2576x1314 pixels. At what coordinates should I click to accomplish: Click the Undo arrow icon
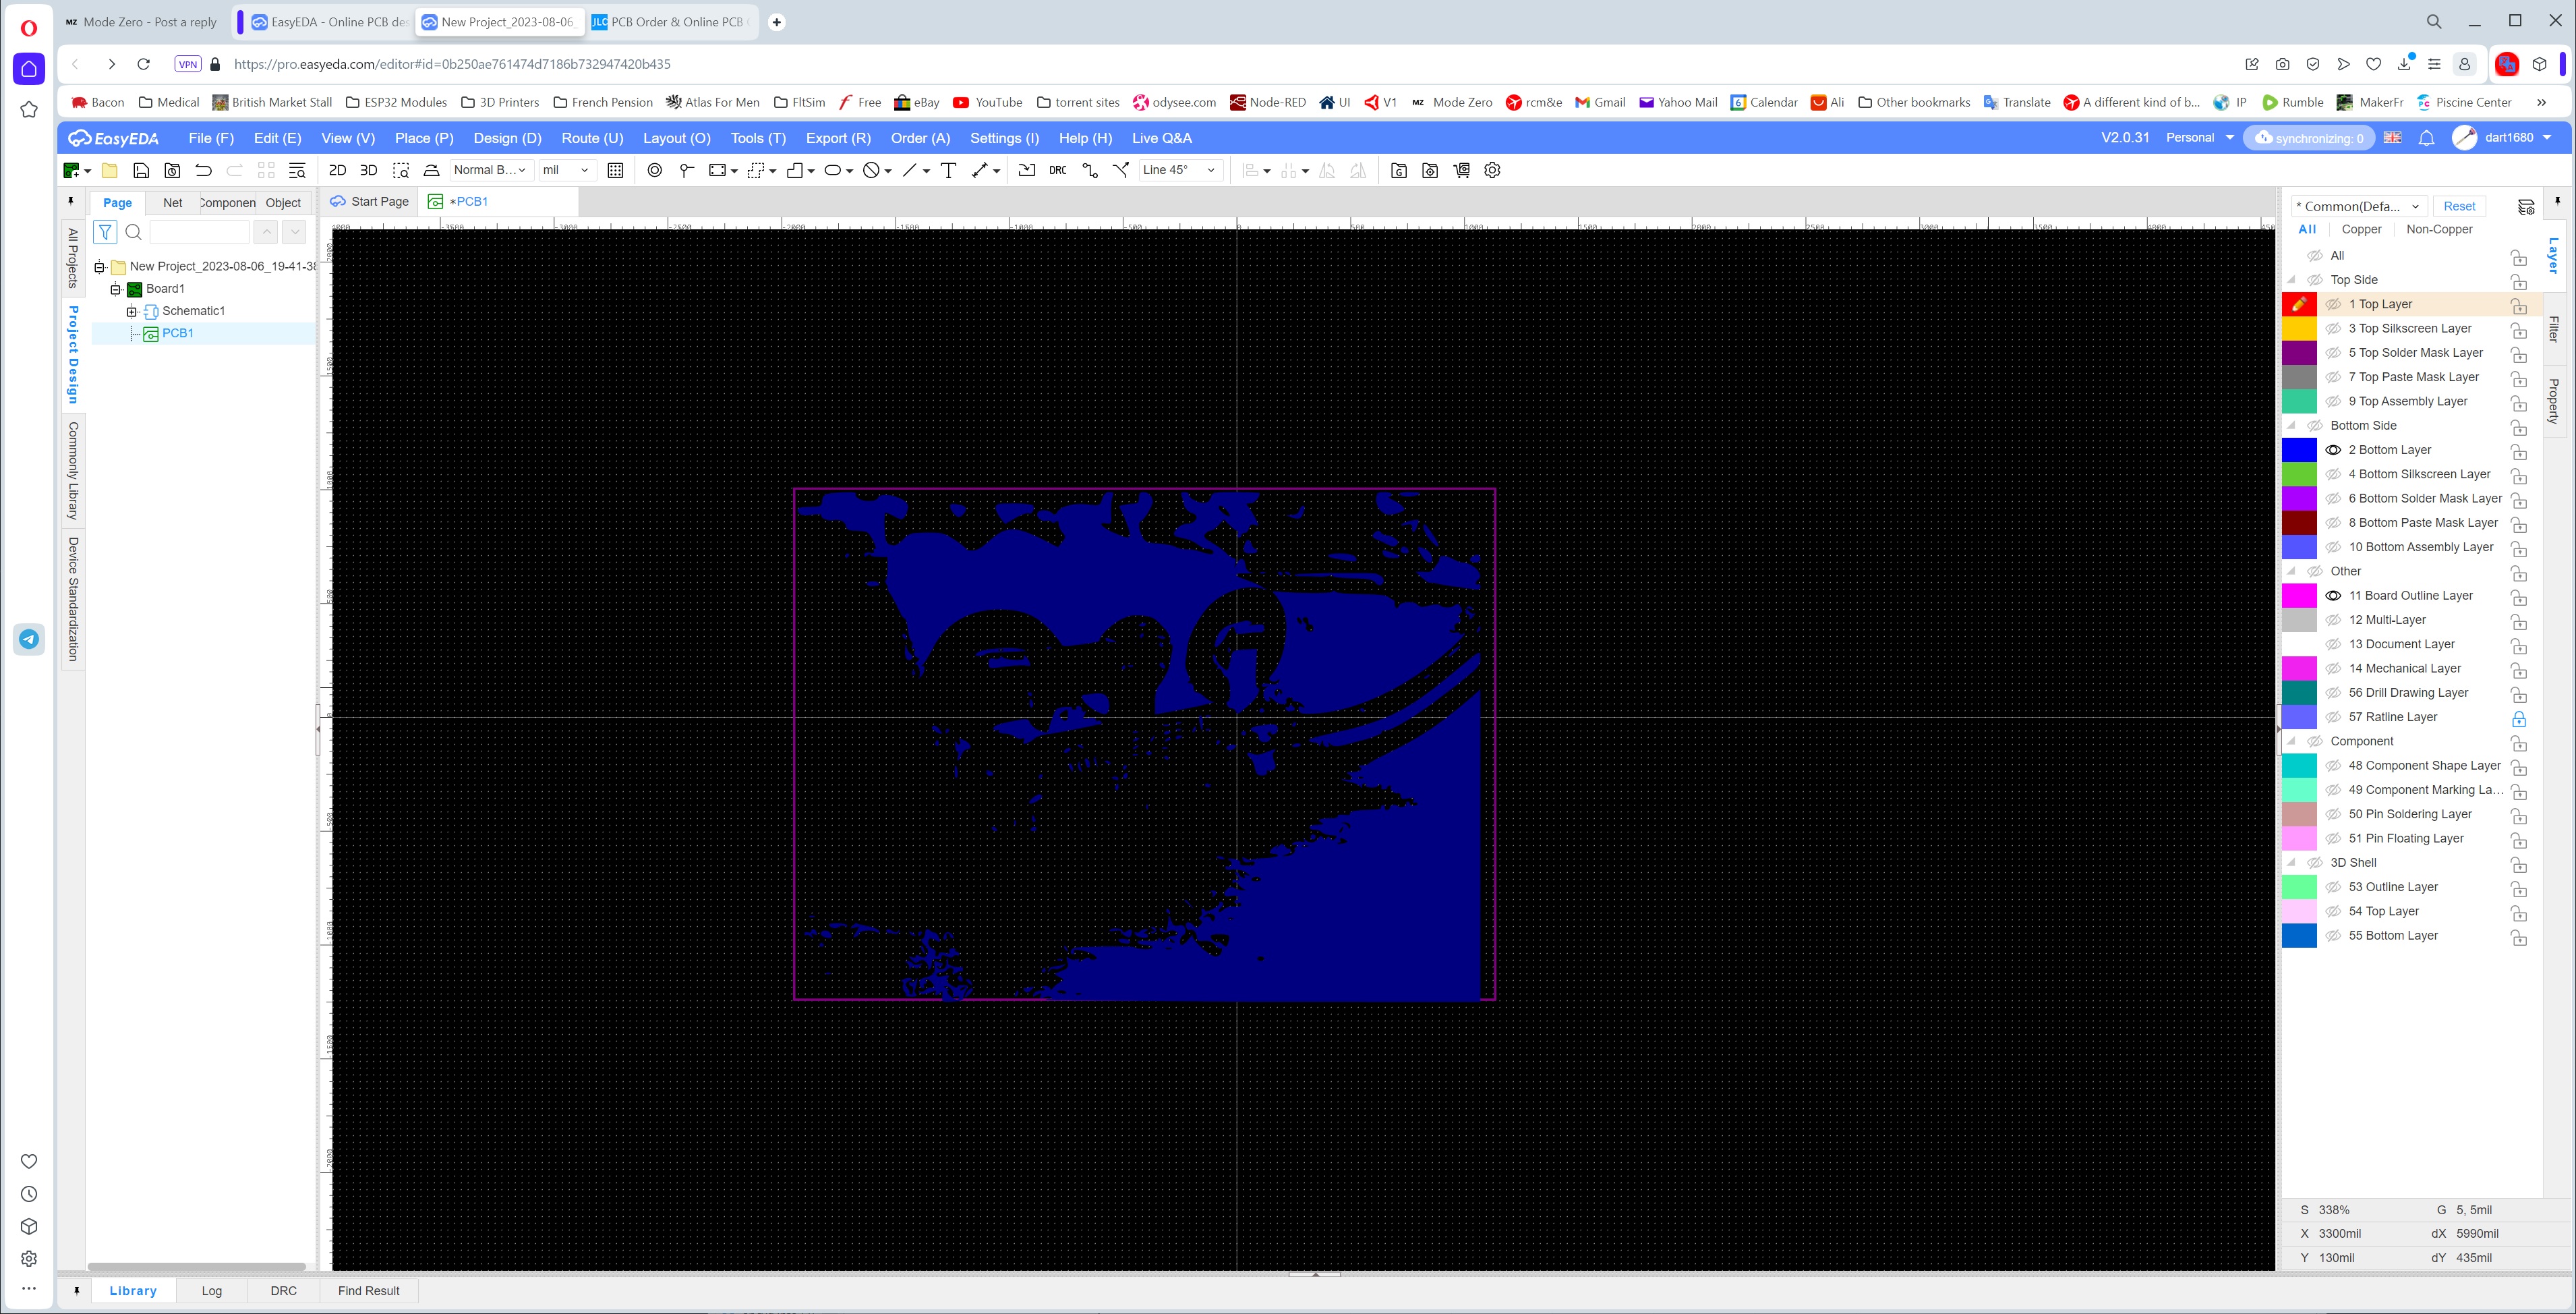pos(204,171)
